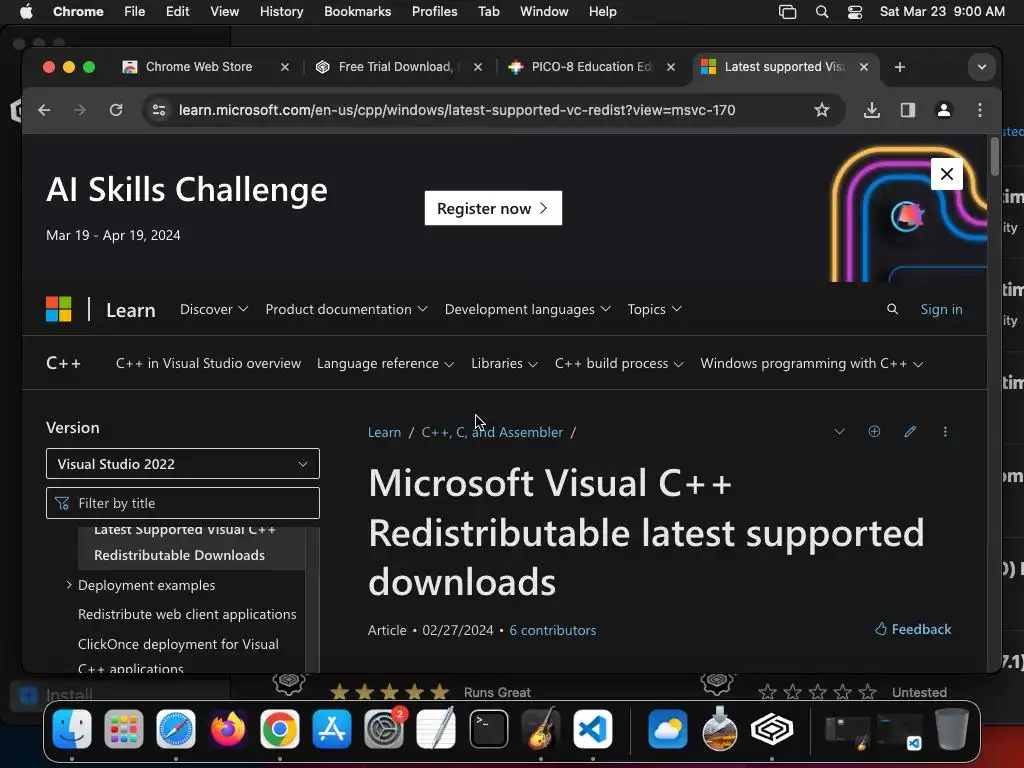Image resolution: width=1024 pixels, height=768 pixels.
Task: Open Visual Studio Code from the Dock
Action: point(592,729)
